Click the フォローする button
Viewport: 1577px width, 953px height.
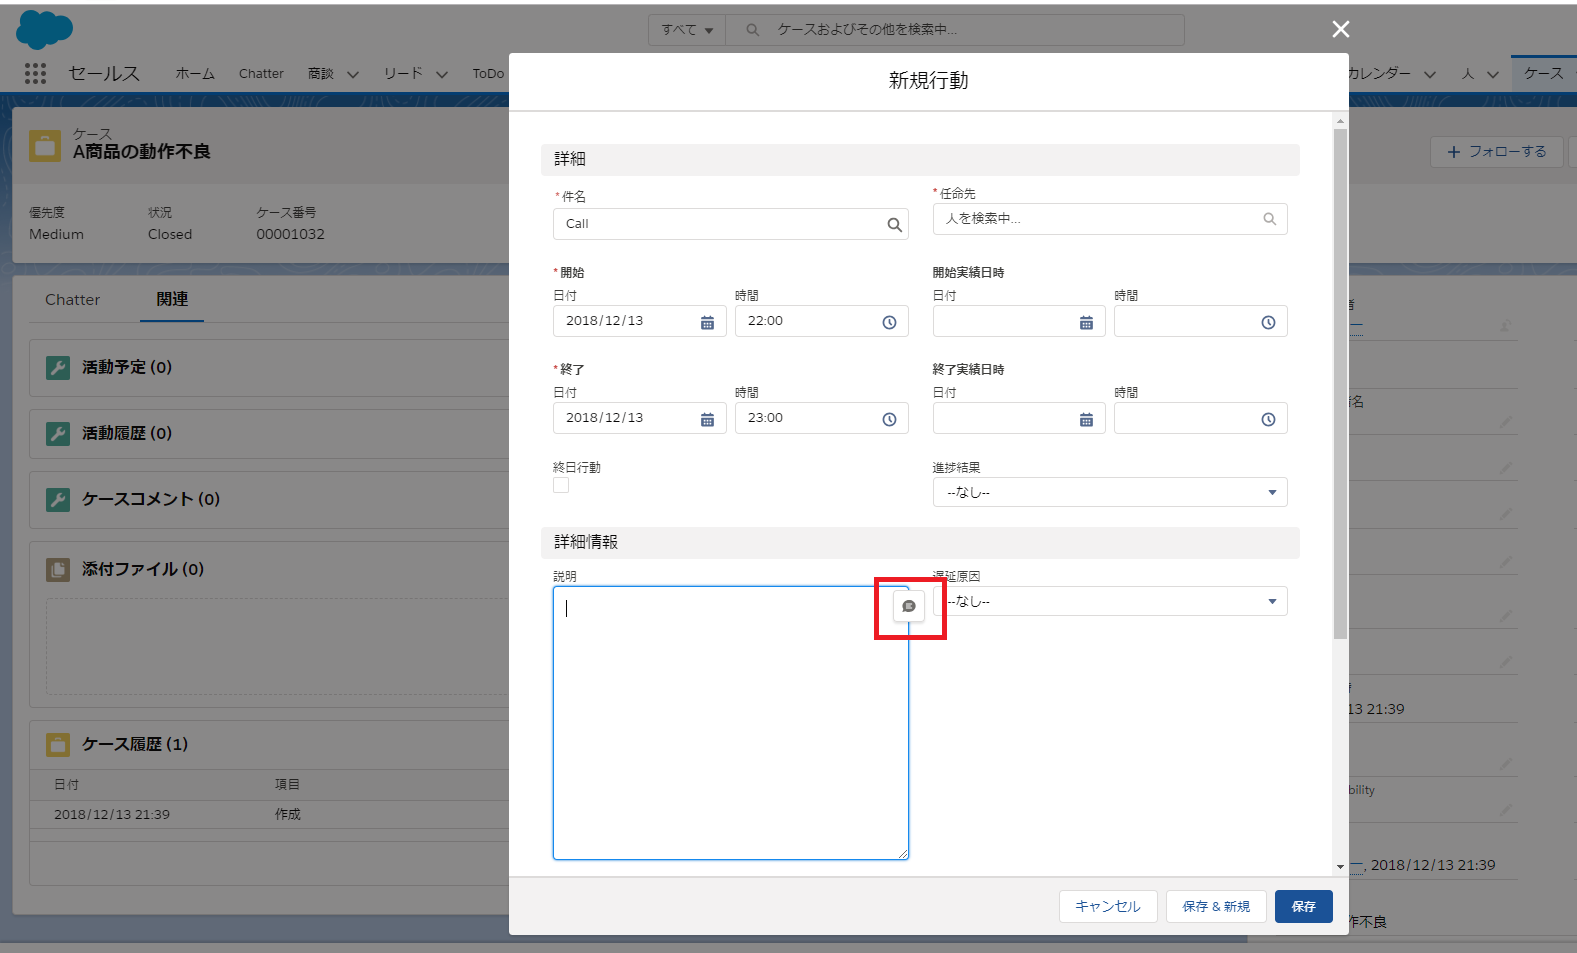[x=1496, y=151]
